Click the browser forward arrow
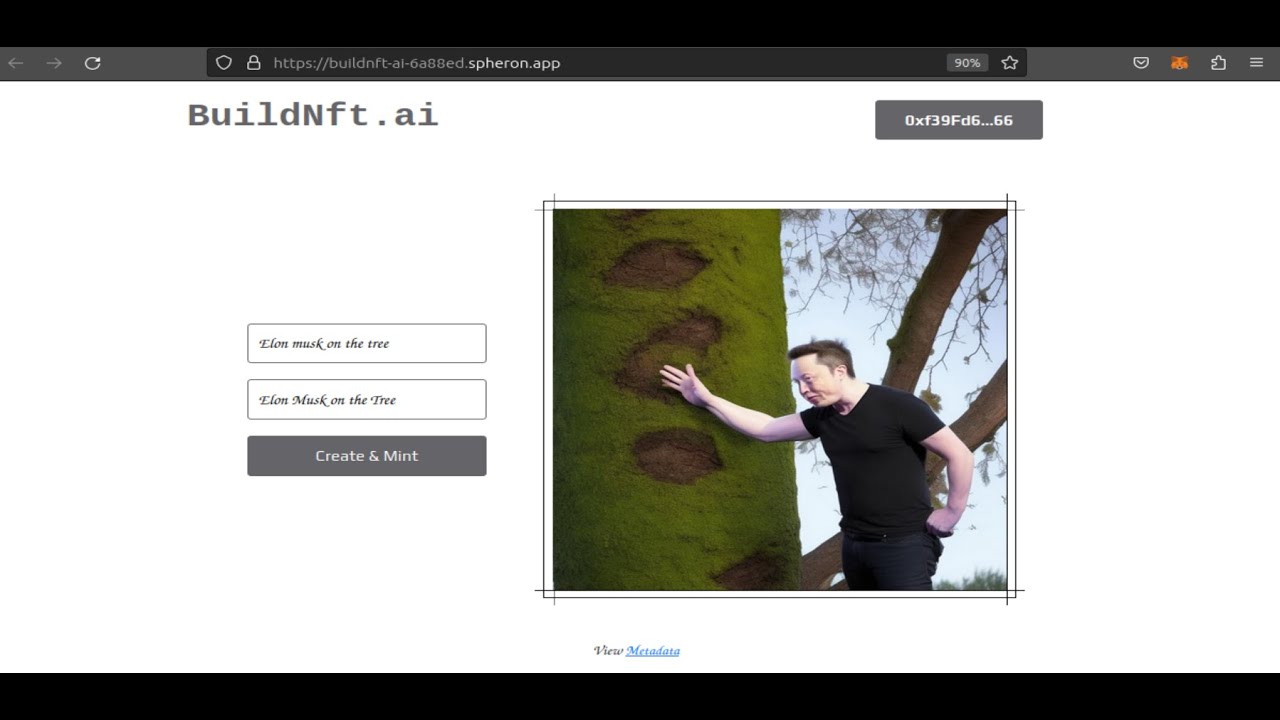 click(x=54, y=63)
